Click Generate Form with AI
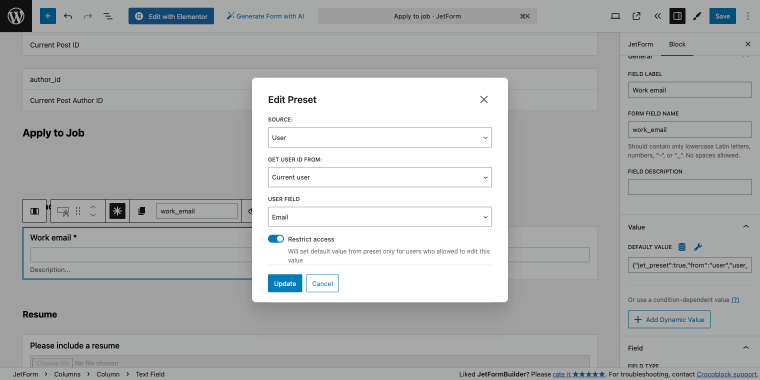The height and width of the screenshot is (380, 760). point(266,16)
